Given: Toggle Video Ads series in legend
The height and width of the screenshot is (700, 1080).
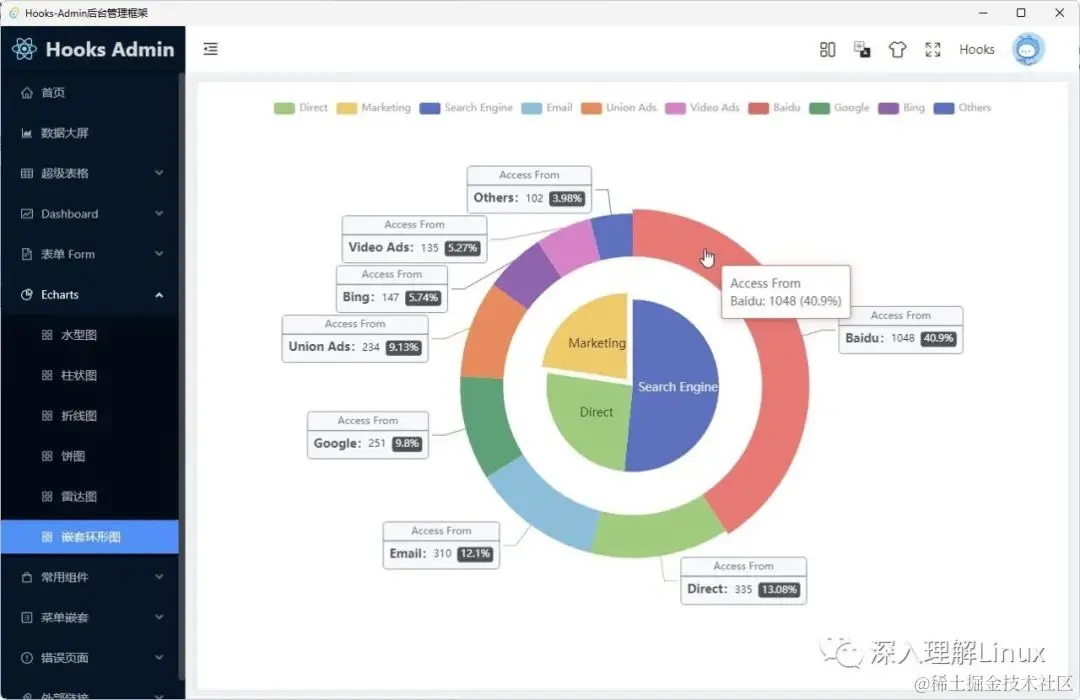Looking at the screenshot, I should (x=702, y=107).
